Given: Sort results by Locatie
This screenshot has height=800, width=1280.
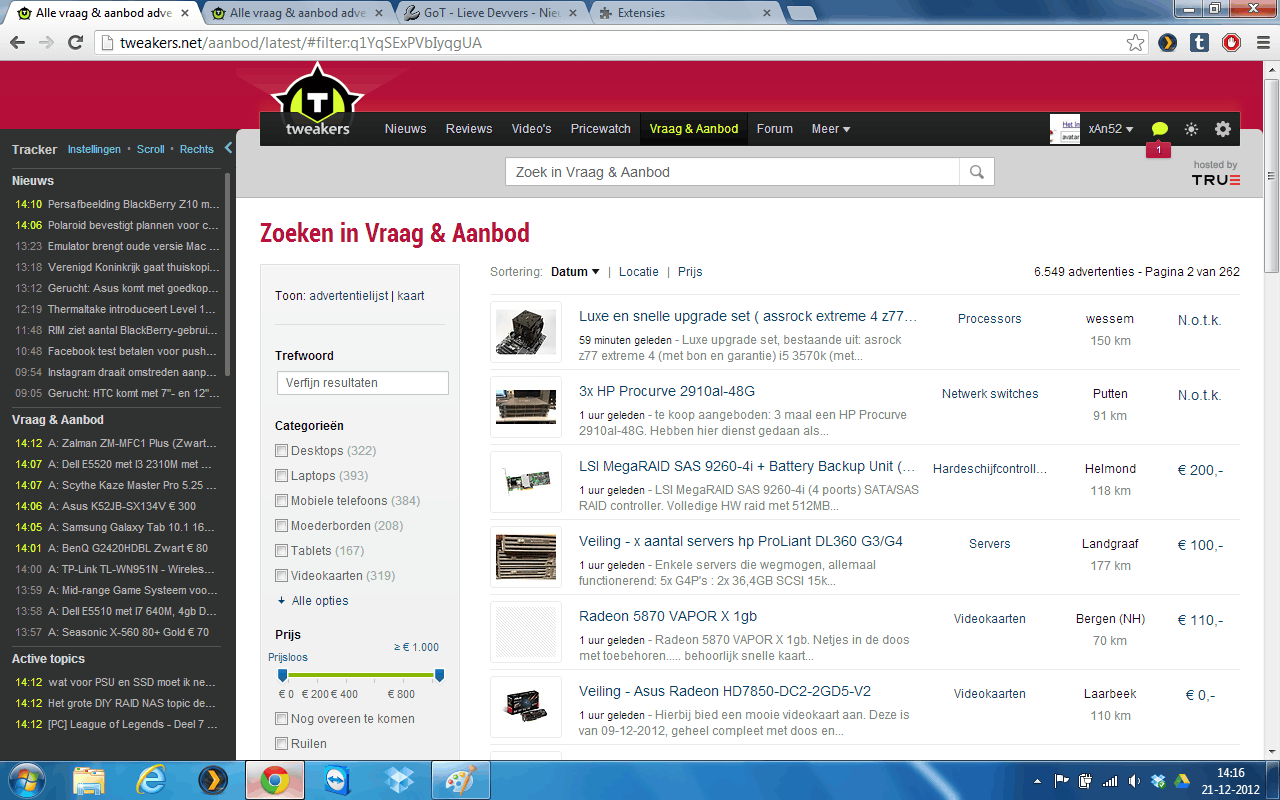Looking at the screenshot, I should (639, 272).
